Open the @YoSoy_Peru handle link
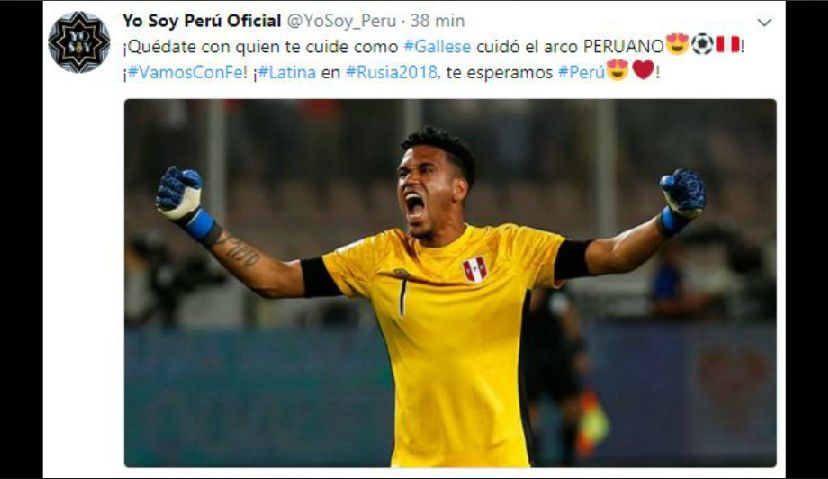This screenshot has width=828, height=479. point(341,21)
